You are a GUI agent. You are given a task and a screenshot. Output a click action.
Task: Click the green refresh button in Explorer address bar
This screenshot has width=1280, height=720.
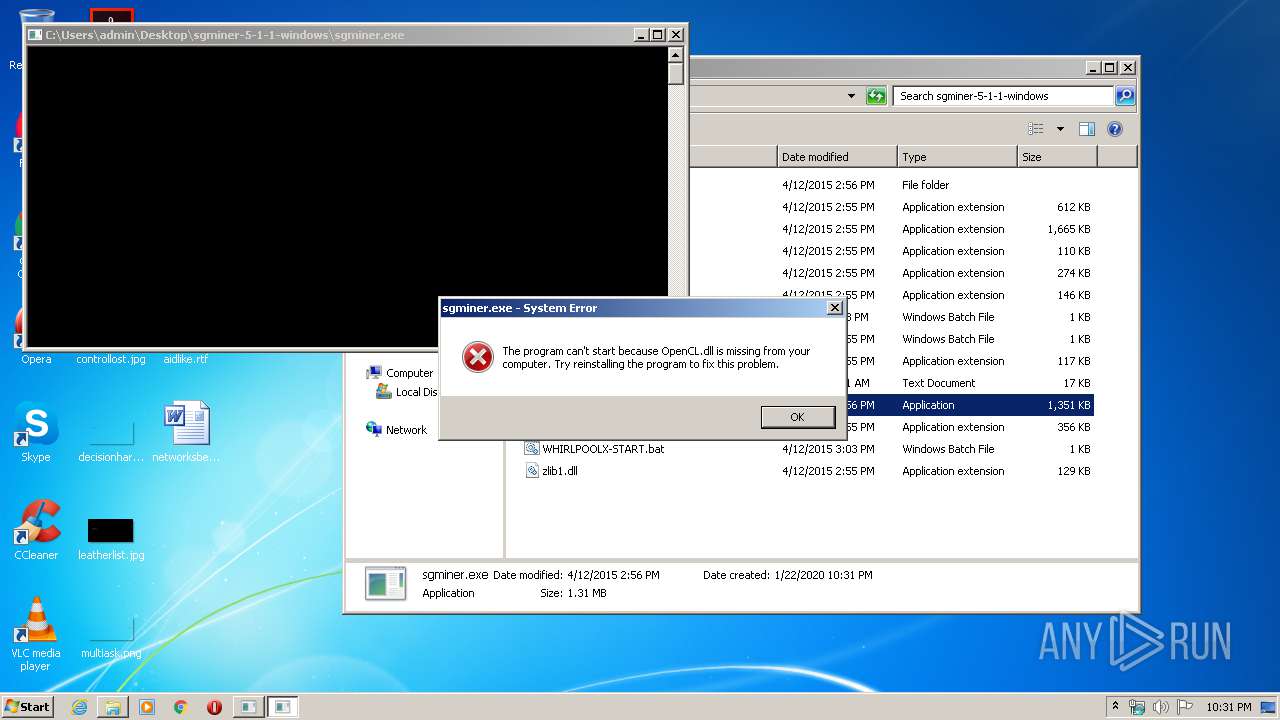pos(876,96)
